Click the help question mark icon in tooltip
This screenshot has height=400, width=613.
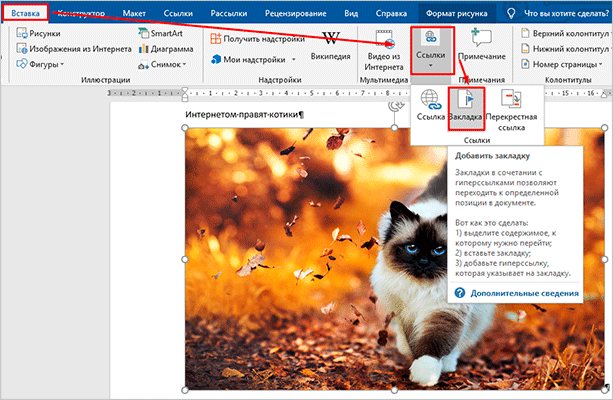coord(460,292)
